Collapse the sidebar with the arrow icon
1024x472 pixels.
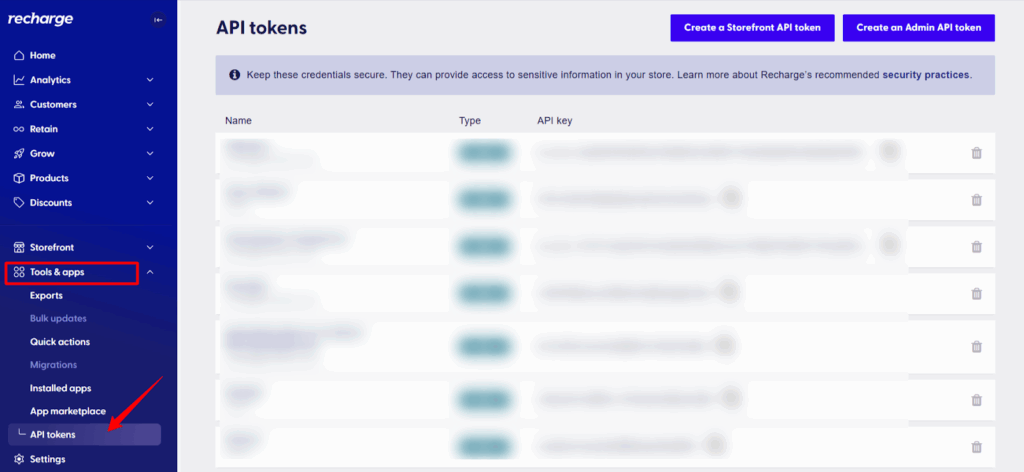click(158, 20)
